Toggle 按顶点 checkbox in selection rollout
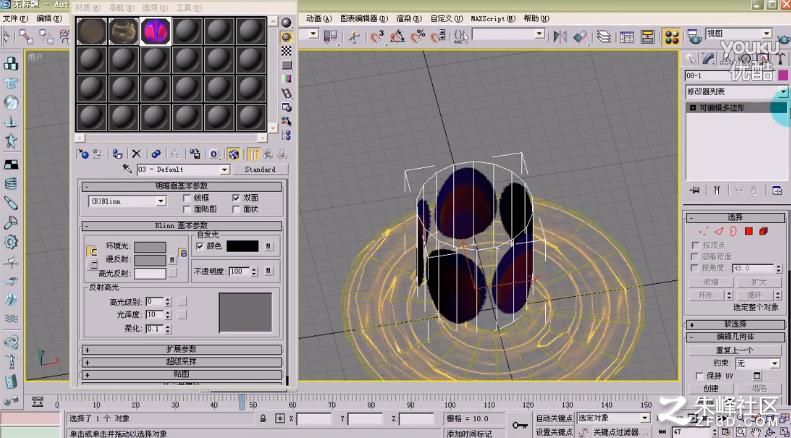The image size is (791, 438). point(696,245)
